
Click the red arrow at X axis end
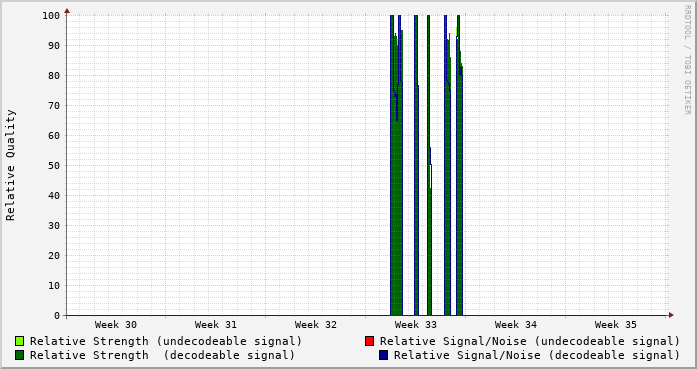[x=671, y=315]
